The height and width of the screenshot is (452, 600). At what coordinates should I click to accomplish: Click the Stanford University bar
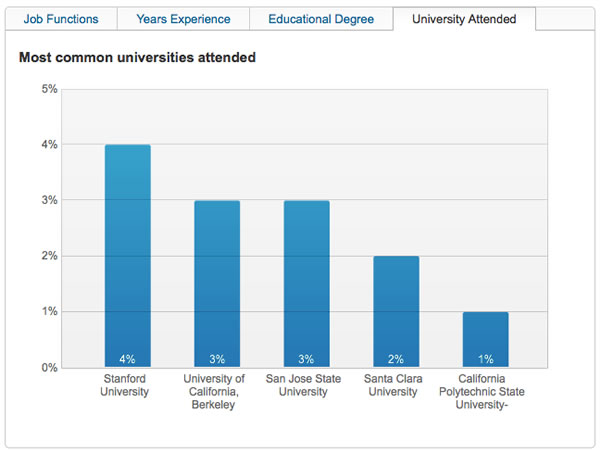pos(128,256)
